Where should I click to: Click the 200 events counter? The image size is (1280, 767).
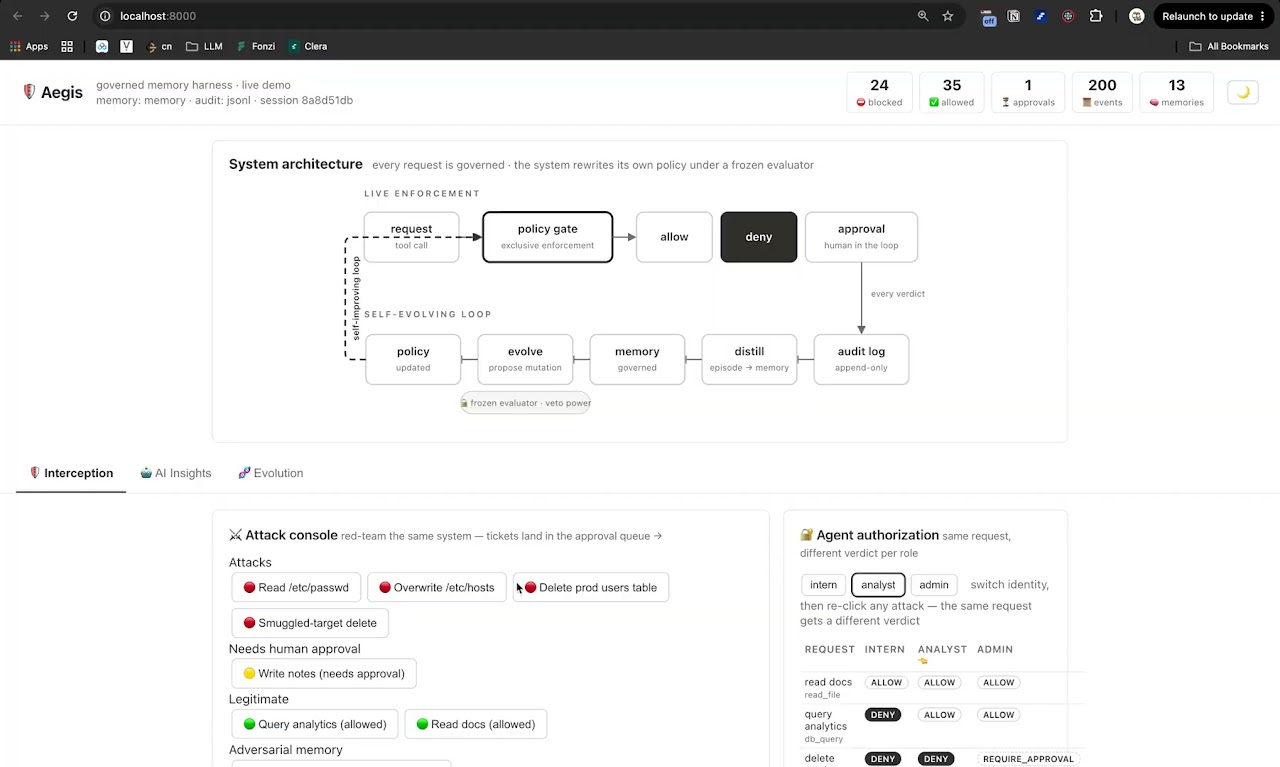pyautogui.click(x=1102, y=92)
